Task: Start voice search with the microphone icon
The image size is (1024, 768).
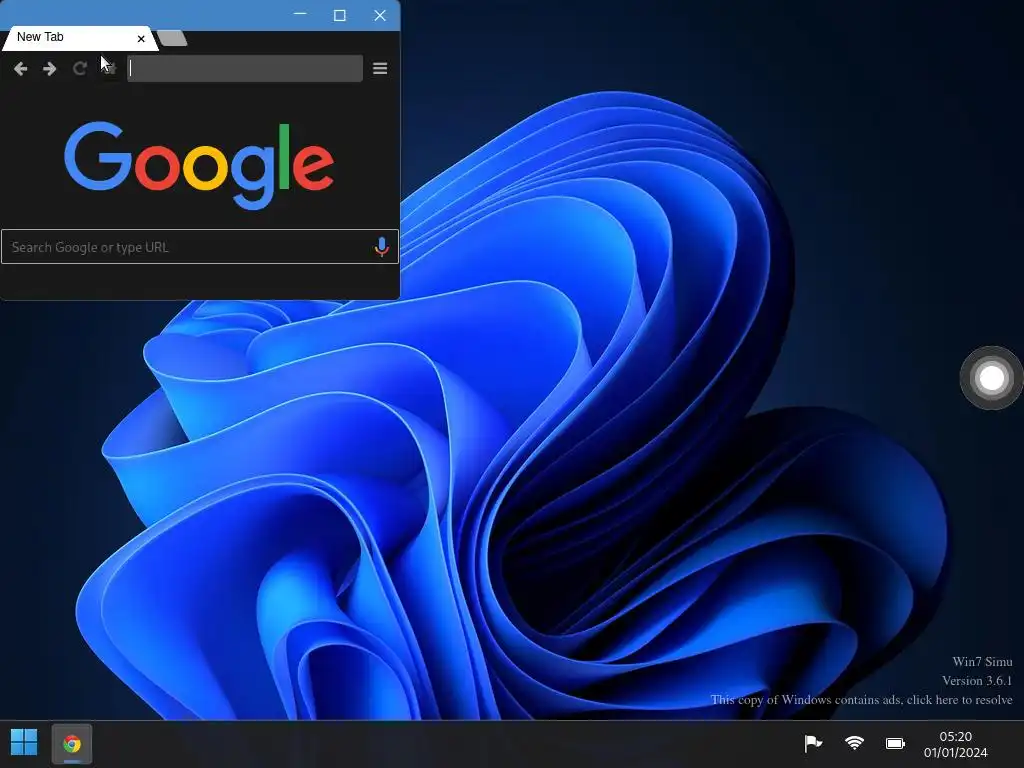Action: click(x=381, y=247)
